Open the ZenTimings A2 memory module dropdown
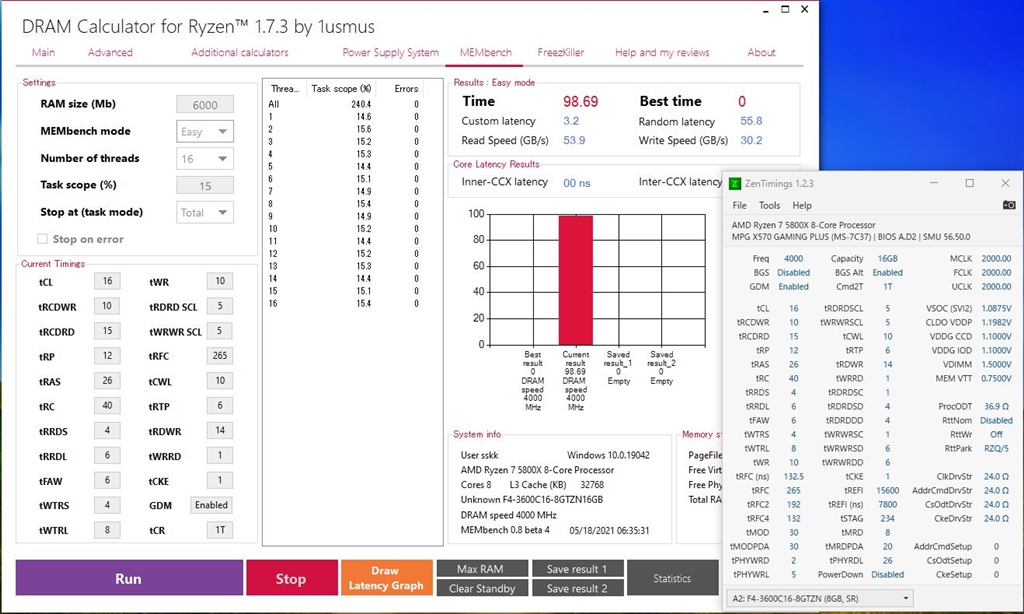 click(x=820, y=598)
